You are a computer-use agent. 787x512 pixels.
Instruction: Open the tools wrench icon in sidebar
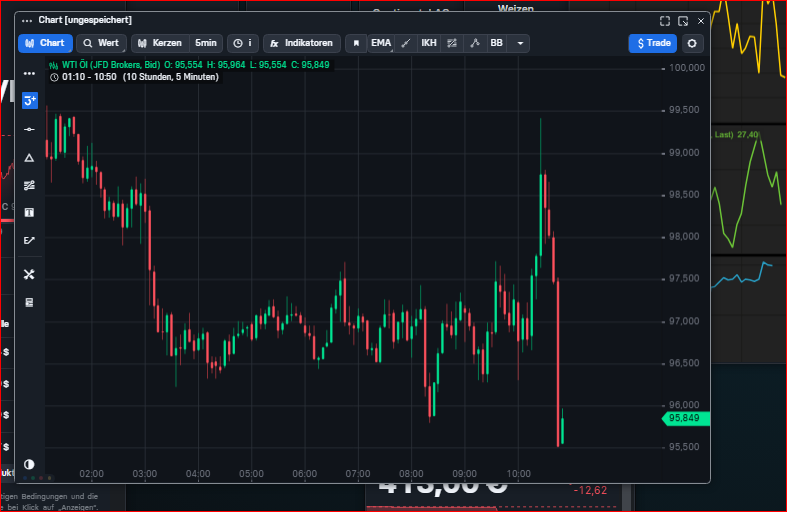(29, 274)
